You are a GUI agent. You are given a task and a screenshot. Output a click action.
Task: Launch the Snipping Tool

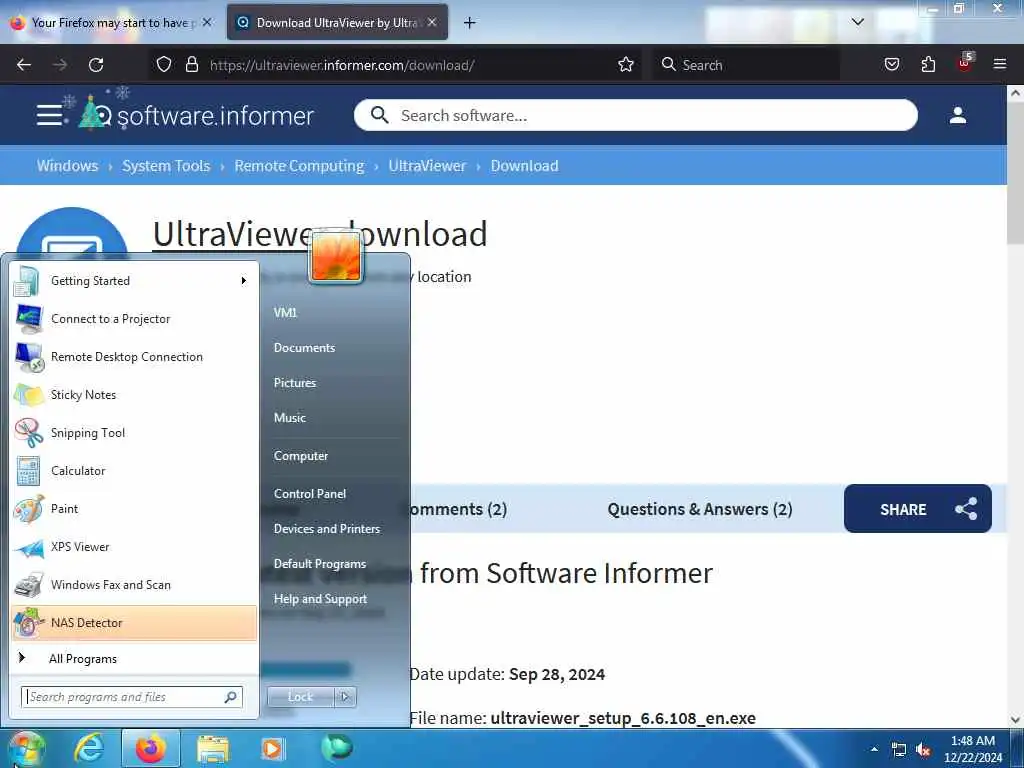click(x=133, y=433)
